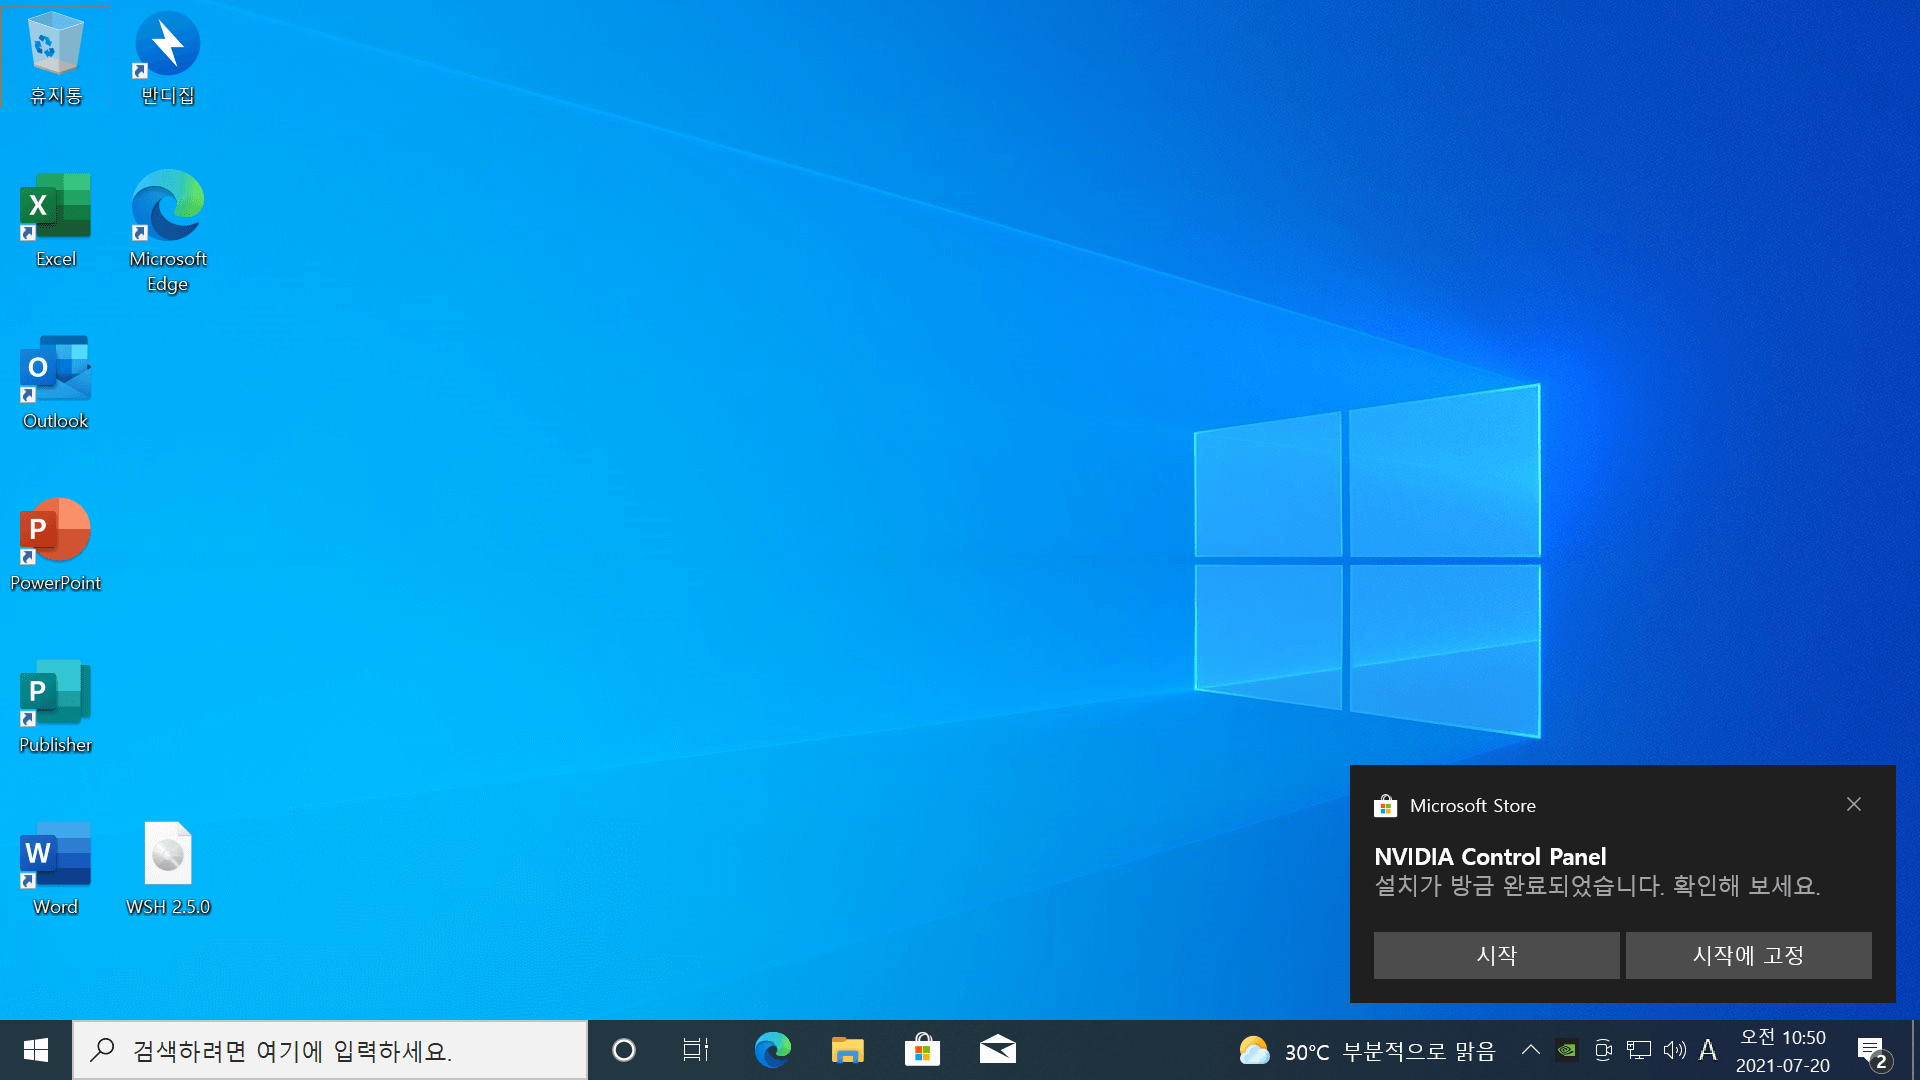
Task: Click the Meet Now tray icon
Action: click(1603, 1050)
